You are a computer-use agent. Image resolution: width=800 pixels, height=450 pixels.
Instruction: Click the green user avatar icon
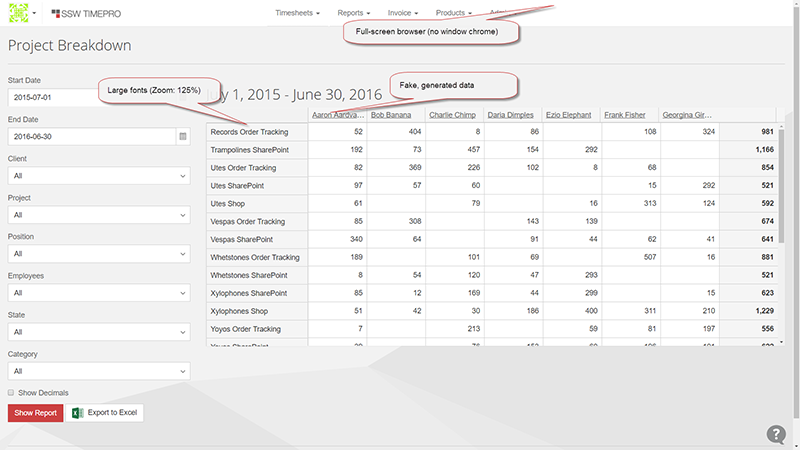(17, 14)
